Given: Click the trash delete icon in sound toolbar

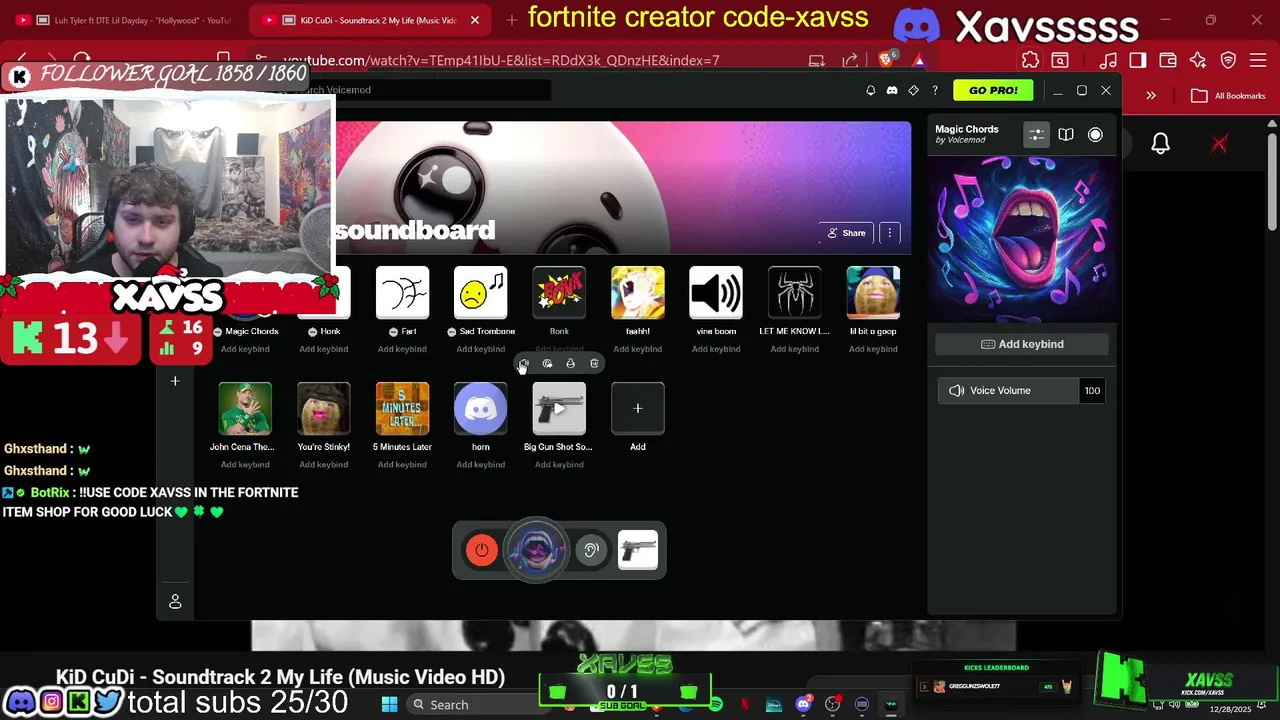Looking at the screenshot, I should (594, 363).
